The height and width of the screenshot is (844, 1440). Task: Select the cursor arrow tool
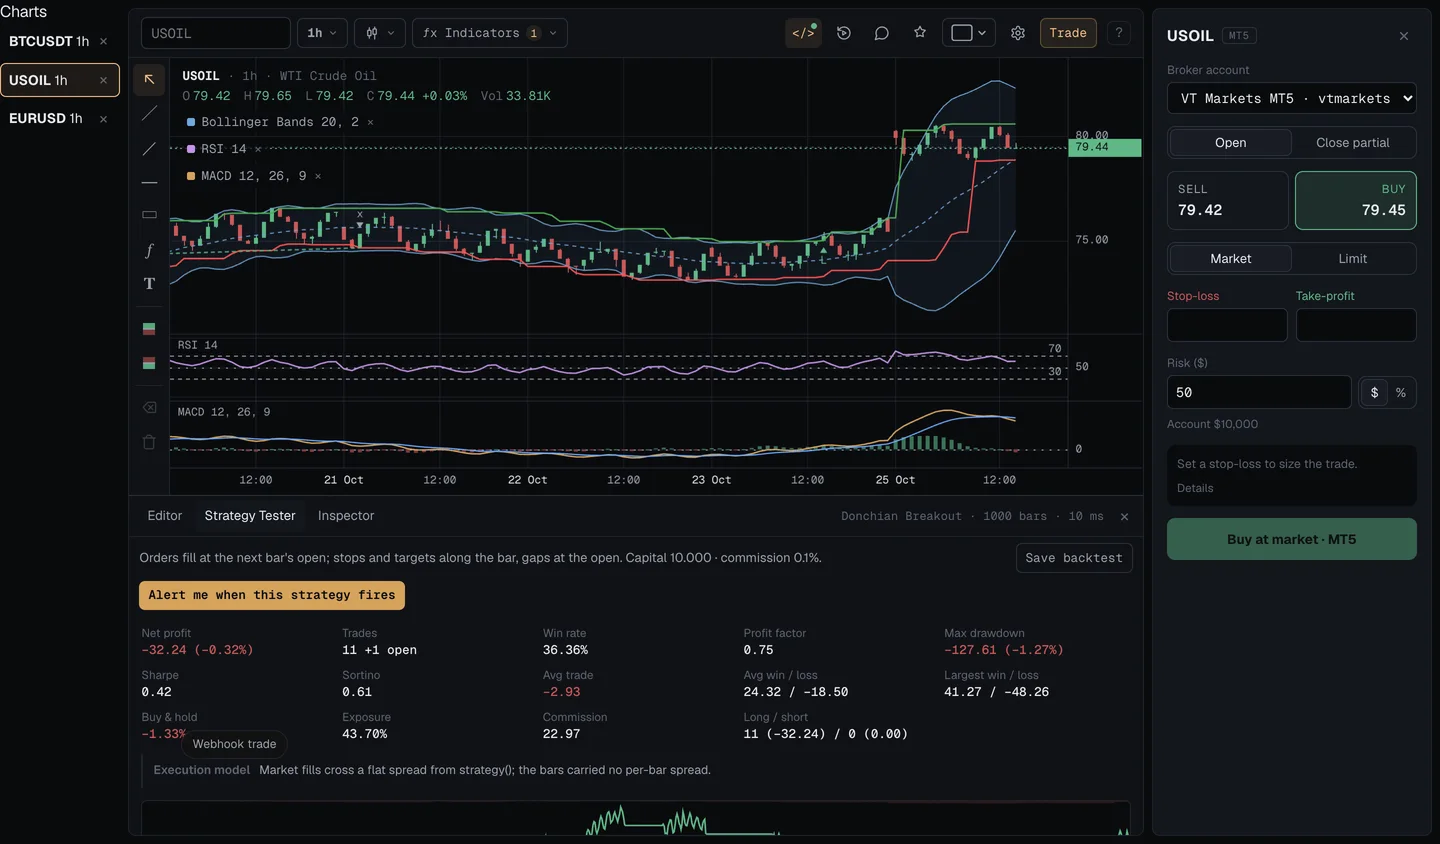149,79
